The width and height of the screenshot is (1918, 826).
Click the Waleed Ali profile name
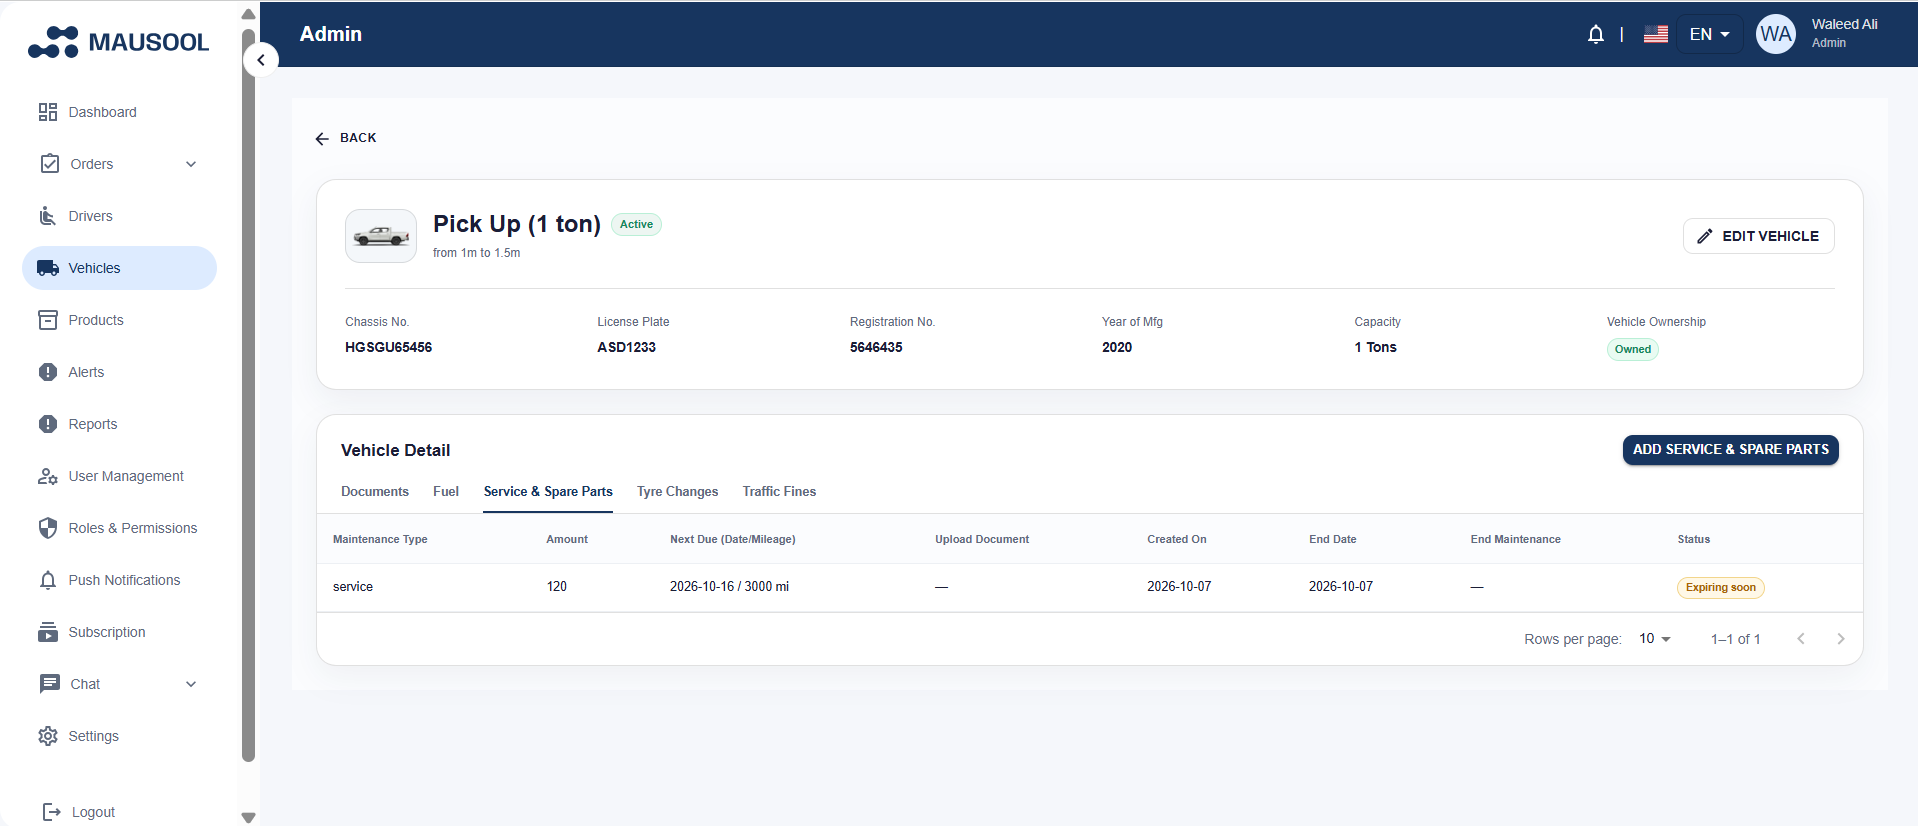coord(1844,24)
